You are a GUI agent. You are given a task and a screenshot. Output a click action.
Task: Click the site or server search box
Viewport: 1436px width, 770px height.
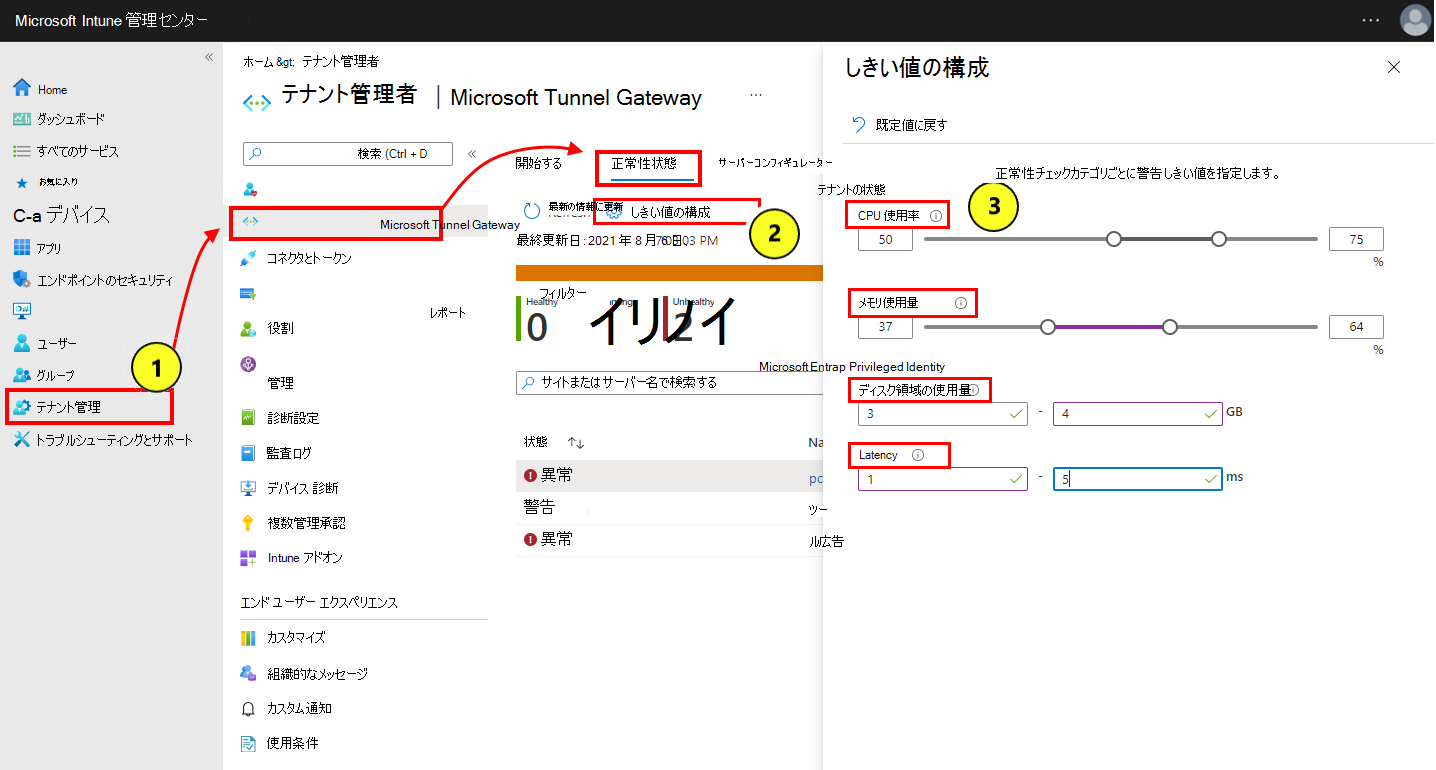pos(670,382)
